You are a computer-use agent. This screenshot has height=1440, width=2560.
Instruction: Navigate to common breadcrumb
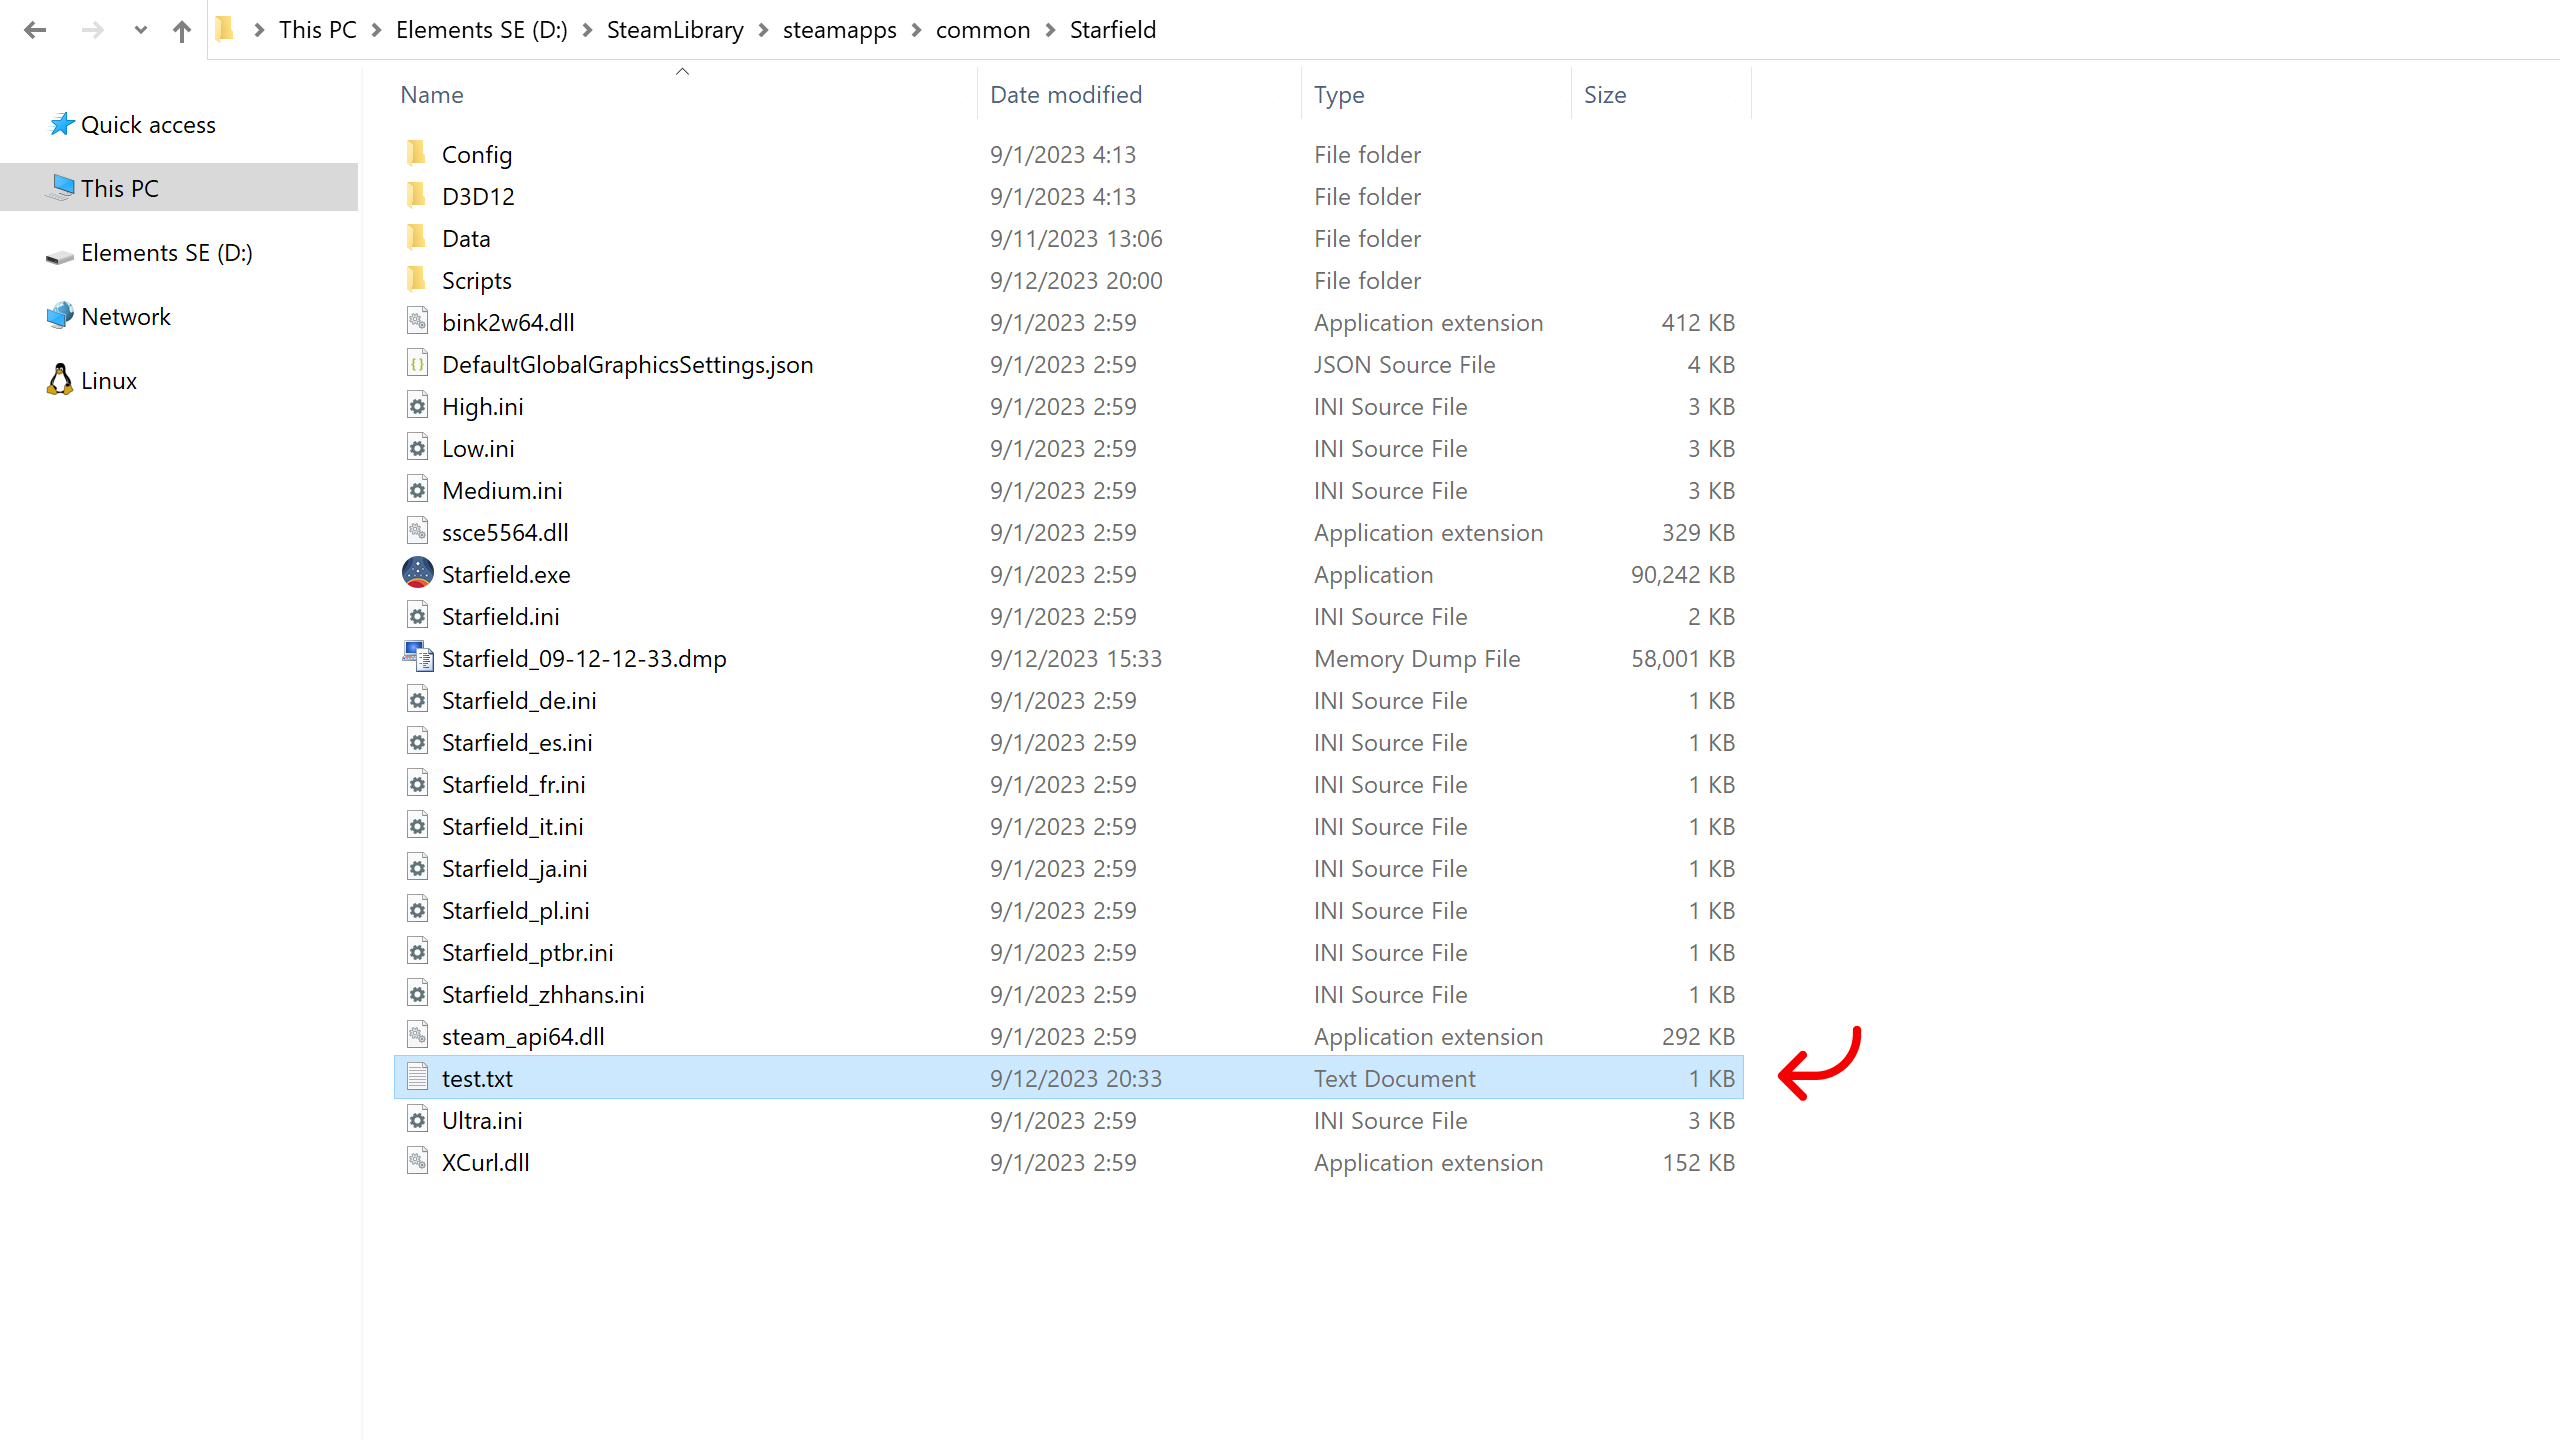point(983,30)
